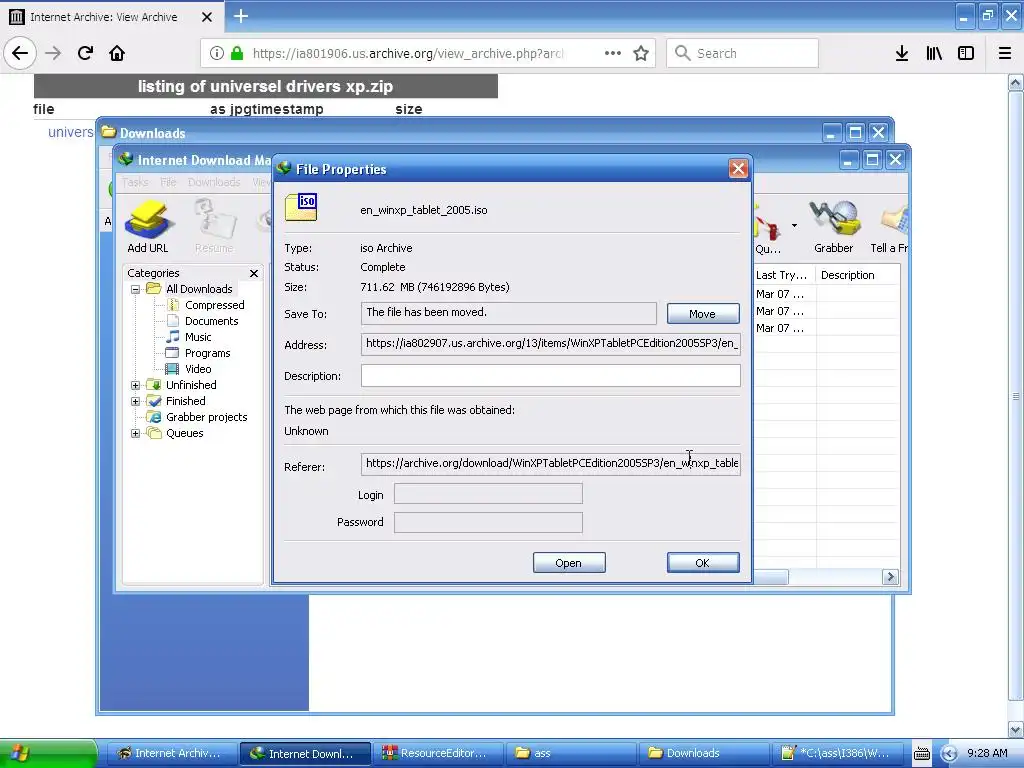Click the browser scrollbar down arrow
Viewport: 1024px width, 768px height.
(1016, 729)
